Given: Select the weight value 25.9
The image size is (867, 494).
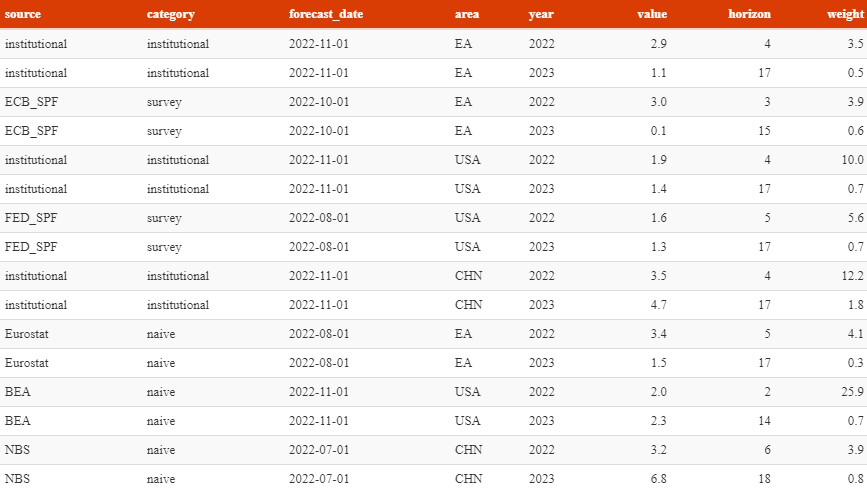Looking at the screenshot, I should [852, 392].
